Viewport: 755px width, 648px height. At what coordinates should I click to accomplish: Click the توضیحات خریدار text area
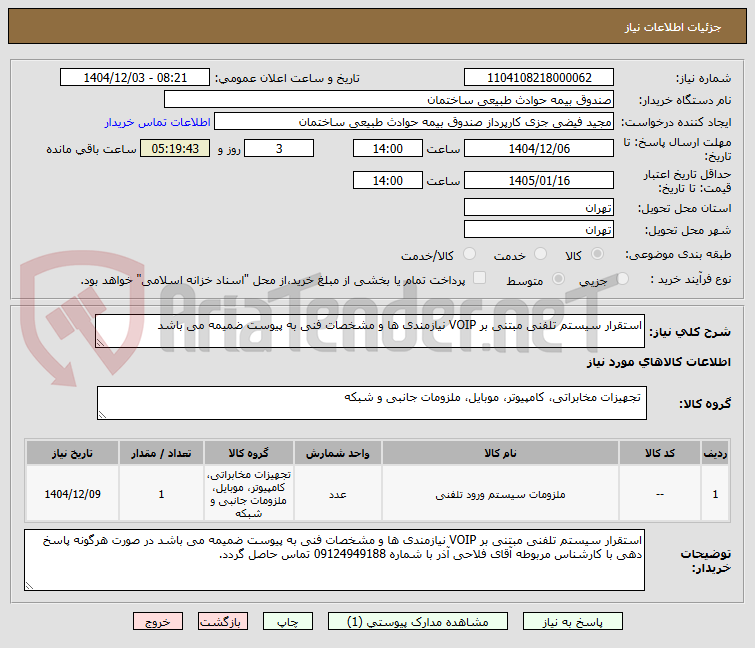pyautogui.click(x=334, y=560)
